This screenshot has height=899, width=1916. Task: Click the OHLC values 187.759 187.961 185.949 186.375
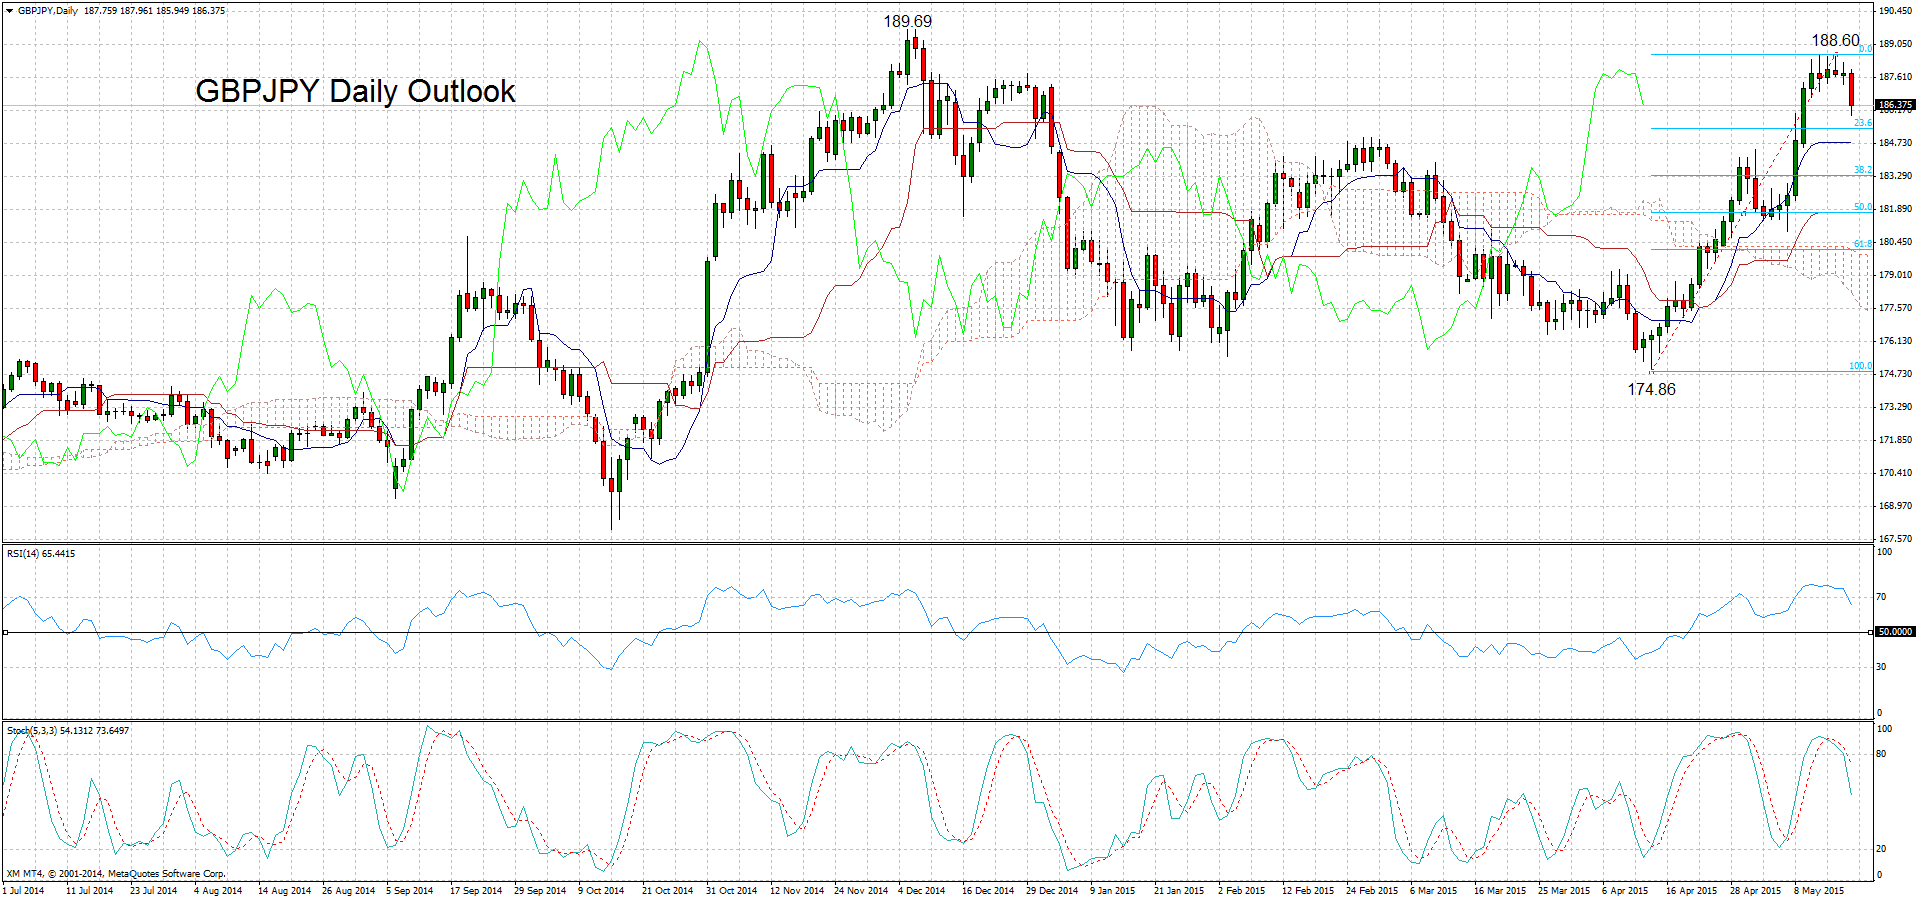click(x=155, y=11)
